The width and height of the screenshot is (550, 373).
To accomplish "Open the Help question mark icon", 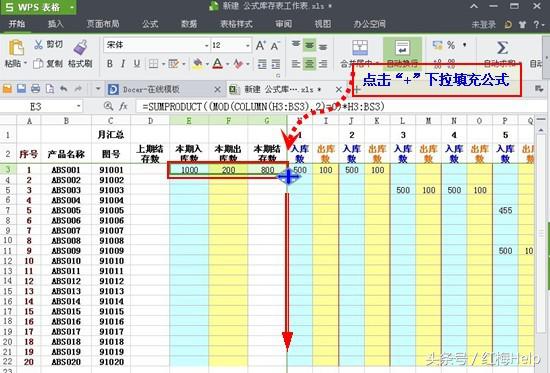I will coord(536,24).
